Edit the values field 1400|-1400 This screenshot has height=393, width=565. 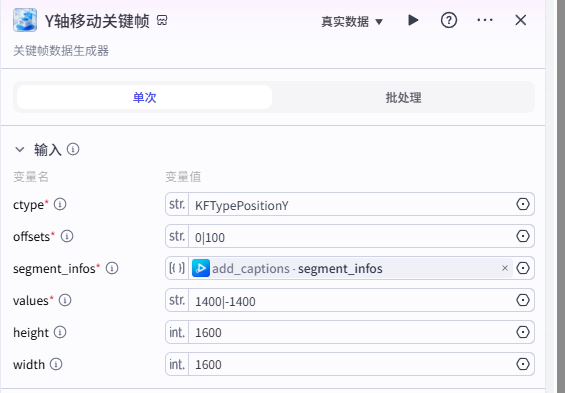click(351, 300)
